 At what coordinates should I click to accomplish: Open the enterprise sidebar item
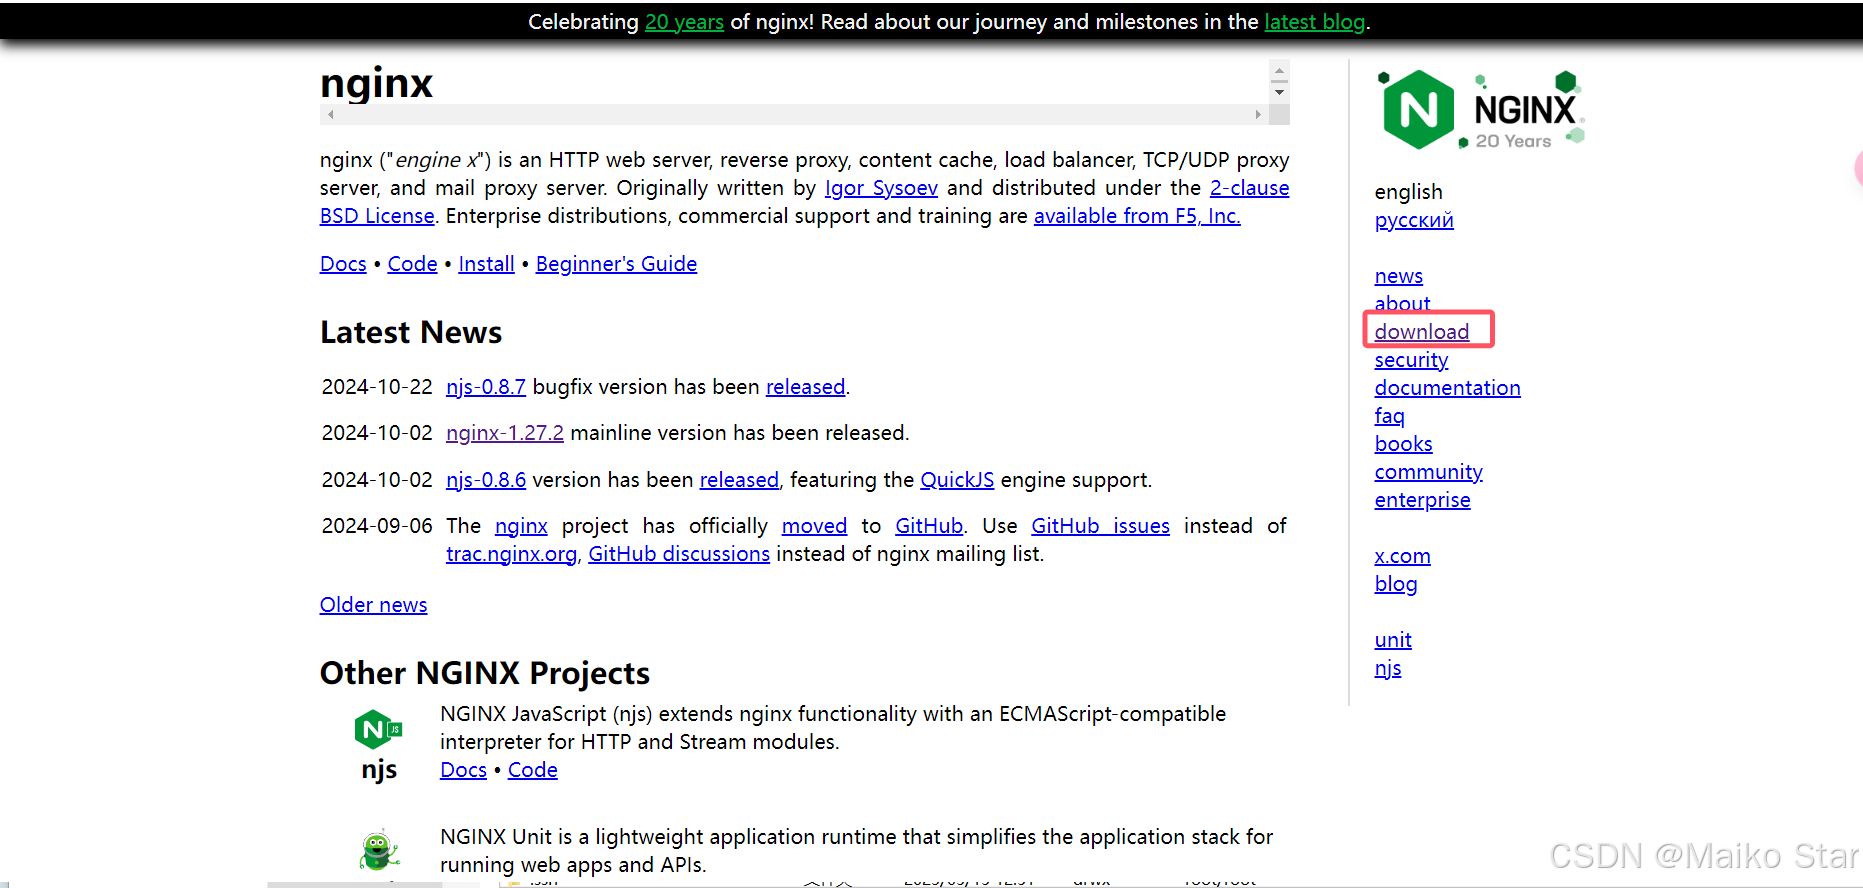point(1422,500)
